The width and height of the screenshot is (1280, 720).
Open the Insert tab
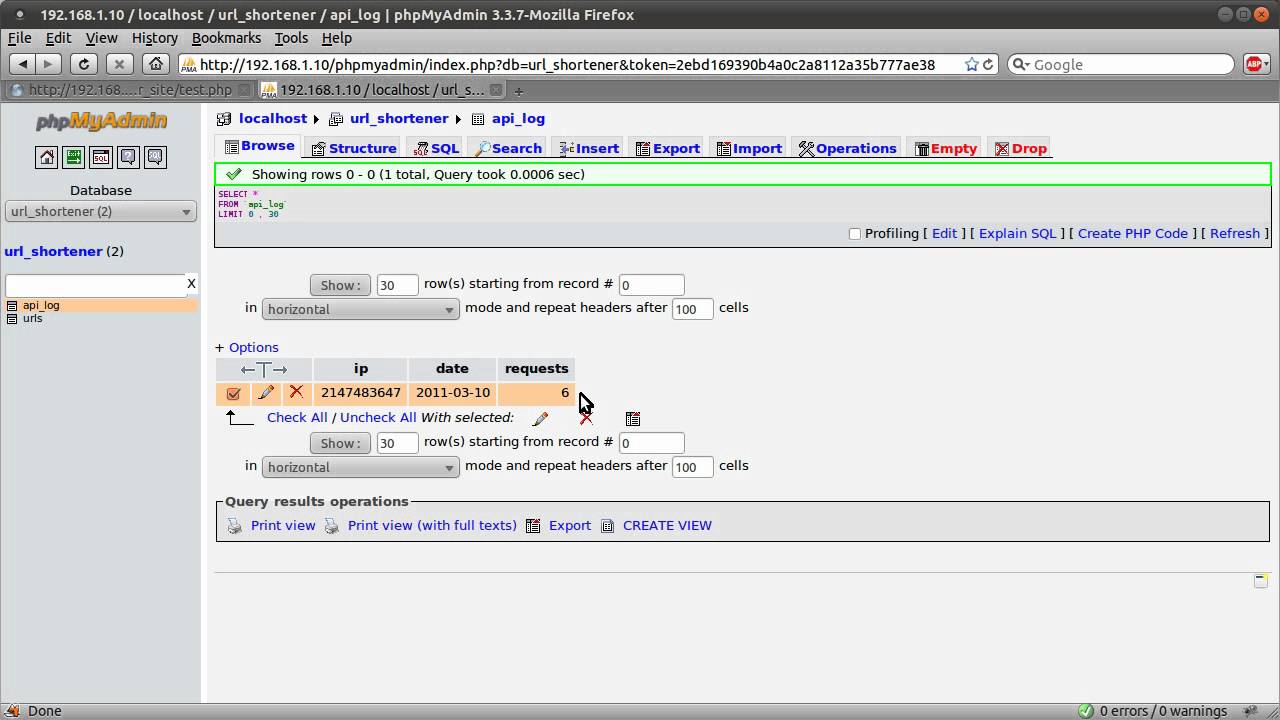pyautogui.click(x=589, y=148)
